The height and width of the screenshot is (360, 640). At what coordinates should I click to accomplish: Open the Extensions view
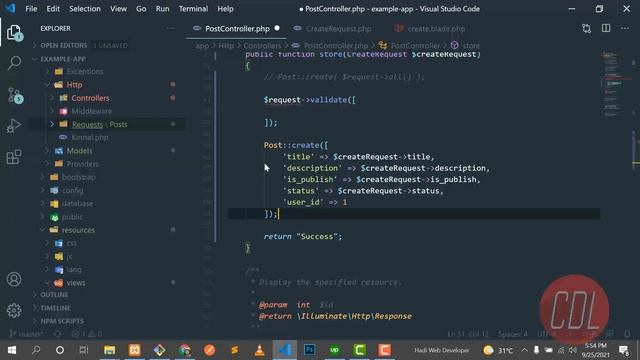(14, 157)
